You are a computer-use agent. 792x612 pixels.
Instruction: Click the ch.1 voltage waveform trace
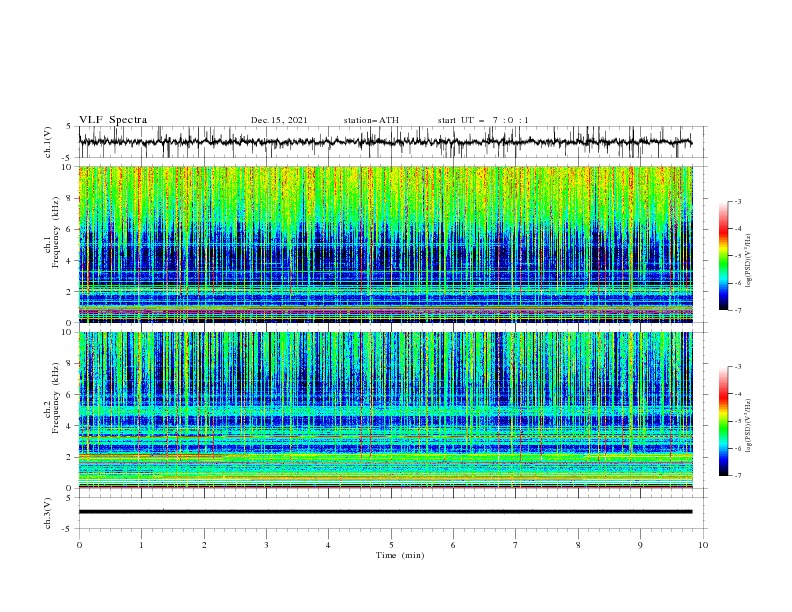point(385,142)
